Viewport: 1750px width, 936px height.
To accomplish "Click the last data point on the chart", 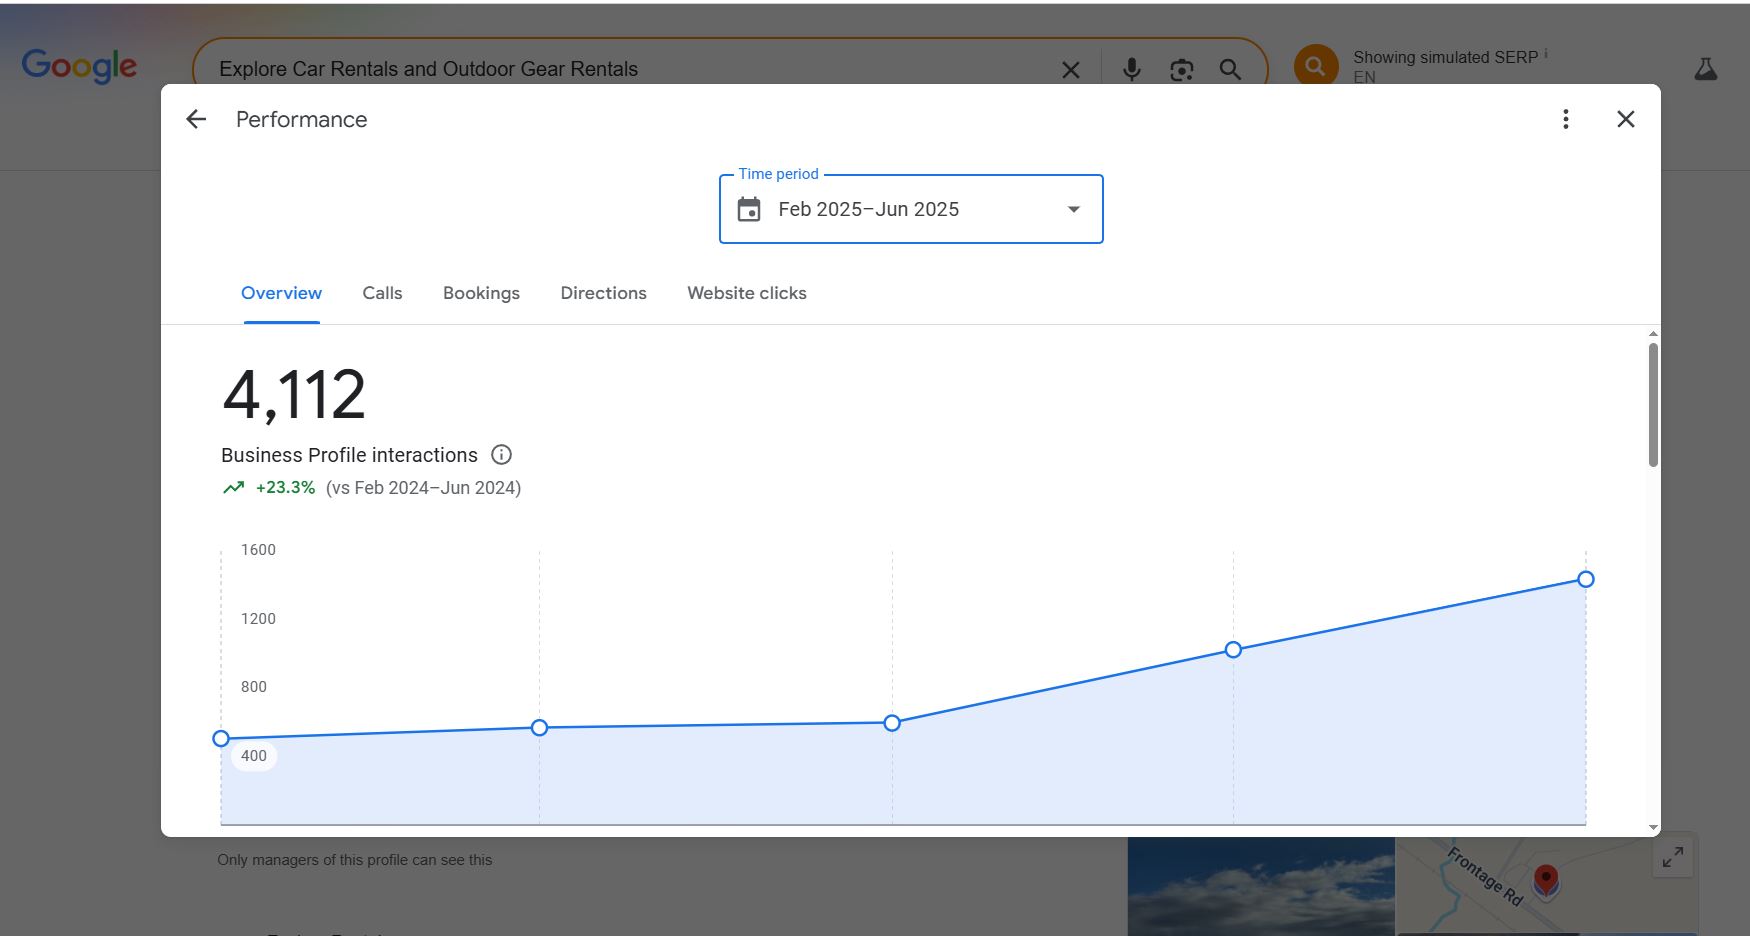I will [1586, 579].
